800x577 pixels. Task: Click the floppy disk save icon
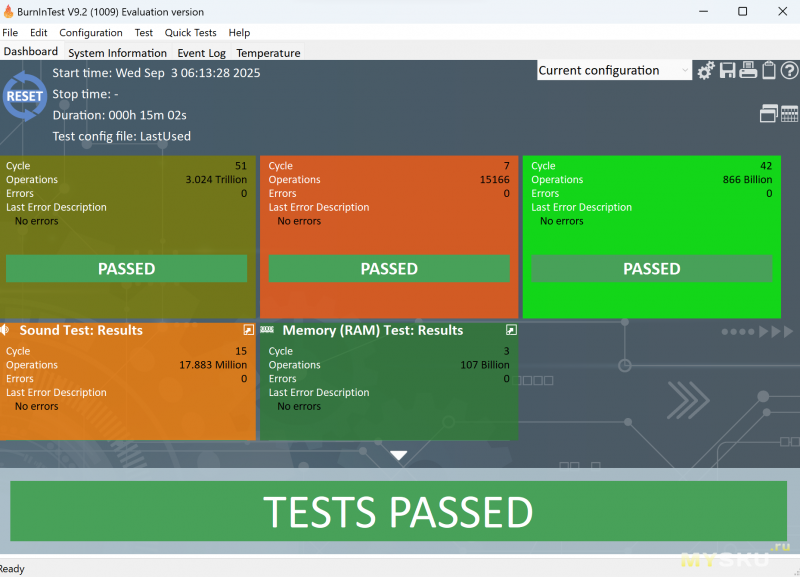728,70
